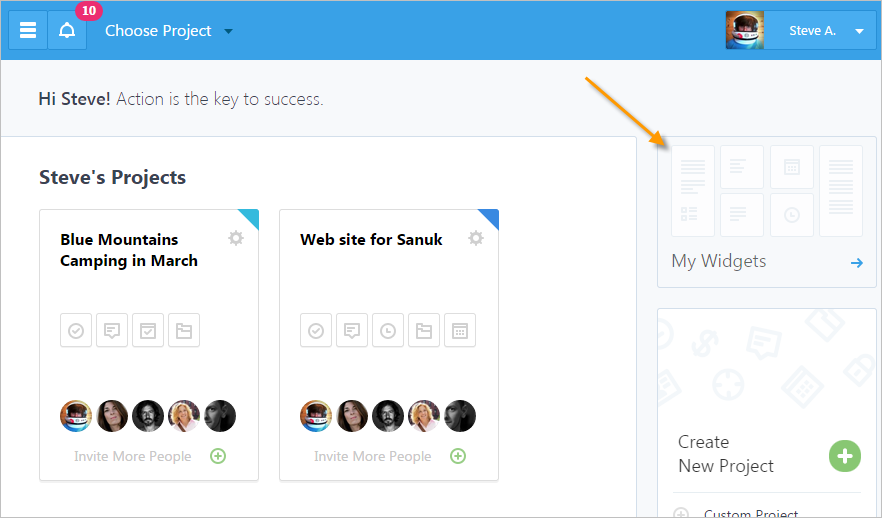Viewport: 882px width, 518px height.
Task: Open discussions icon in Web site for Sanuk
Action: 352,330
